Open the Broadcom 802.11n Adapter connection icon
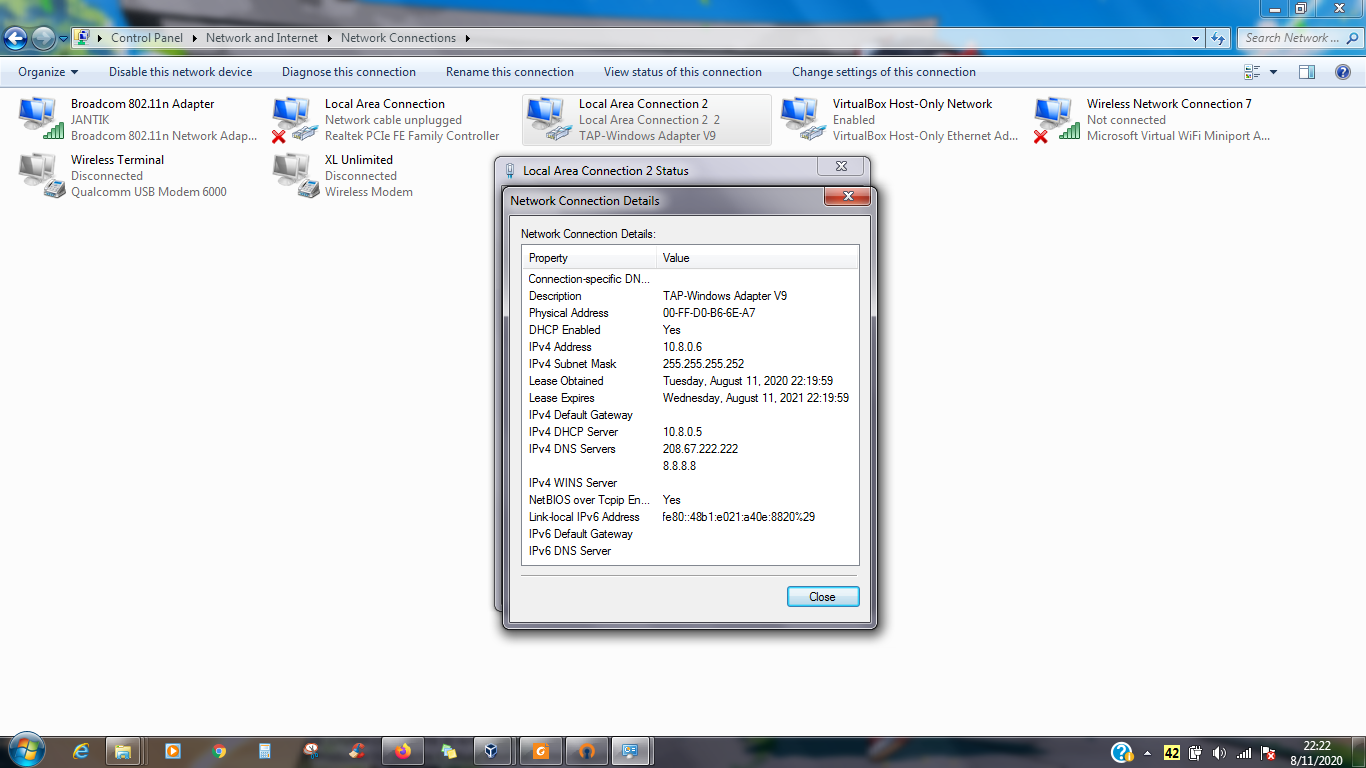The width and height of the screenshot is (1366, 768). click(40, 119)
